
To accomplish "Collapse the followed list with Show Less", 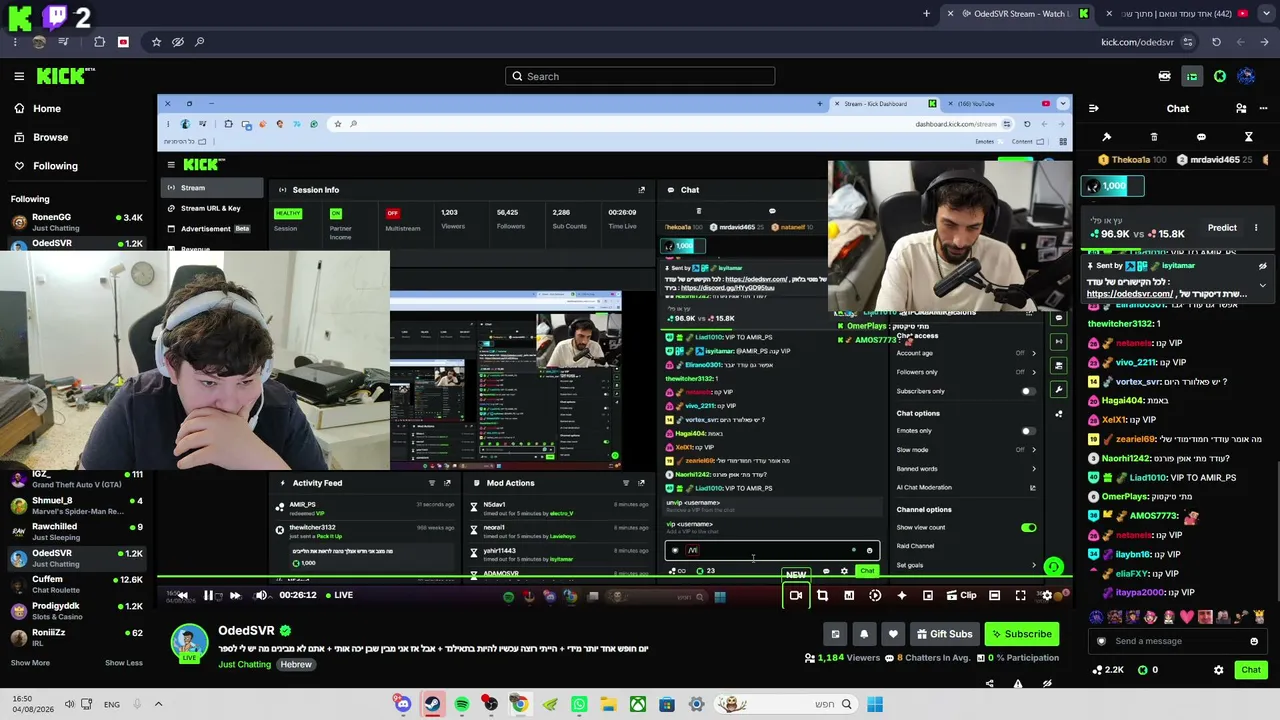I will coord(124,663).
